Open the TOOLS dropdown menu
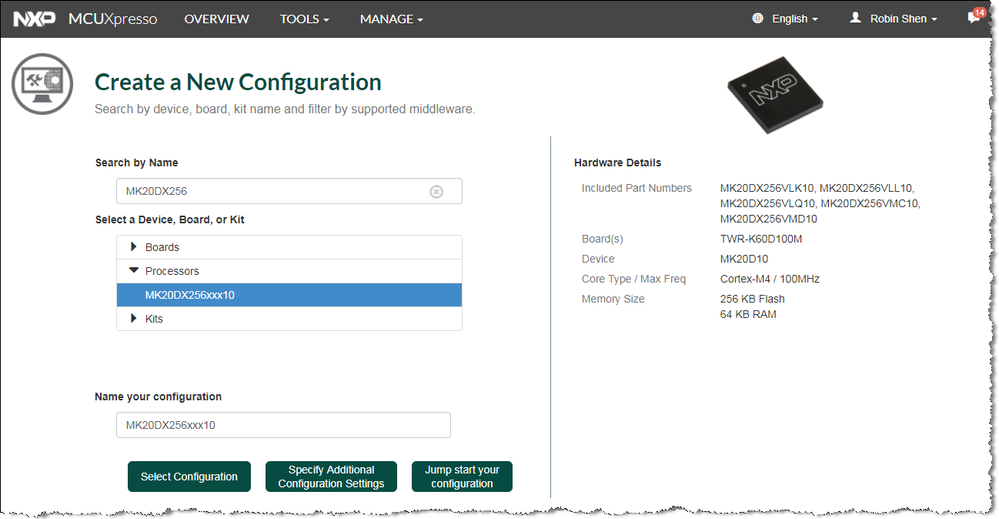Viewport: 999px width, 519px height. tap(305, 19)
